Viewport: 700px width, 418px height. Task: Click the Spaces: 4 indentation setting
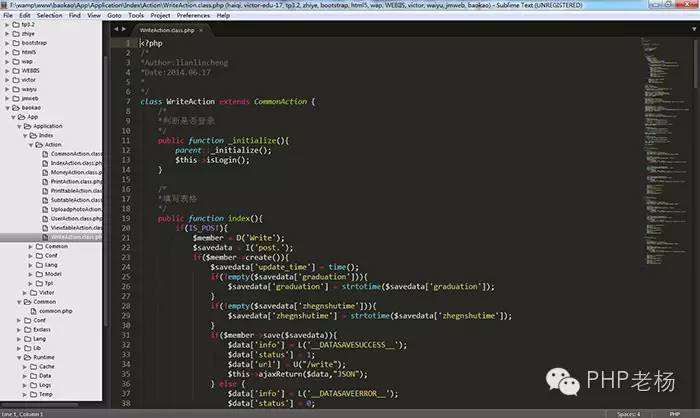point(629,414)
